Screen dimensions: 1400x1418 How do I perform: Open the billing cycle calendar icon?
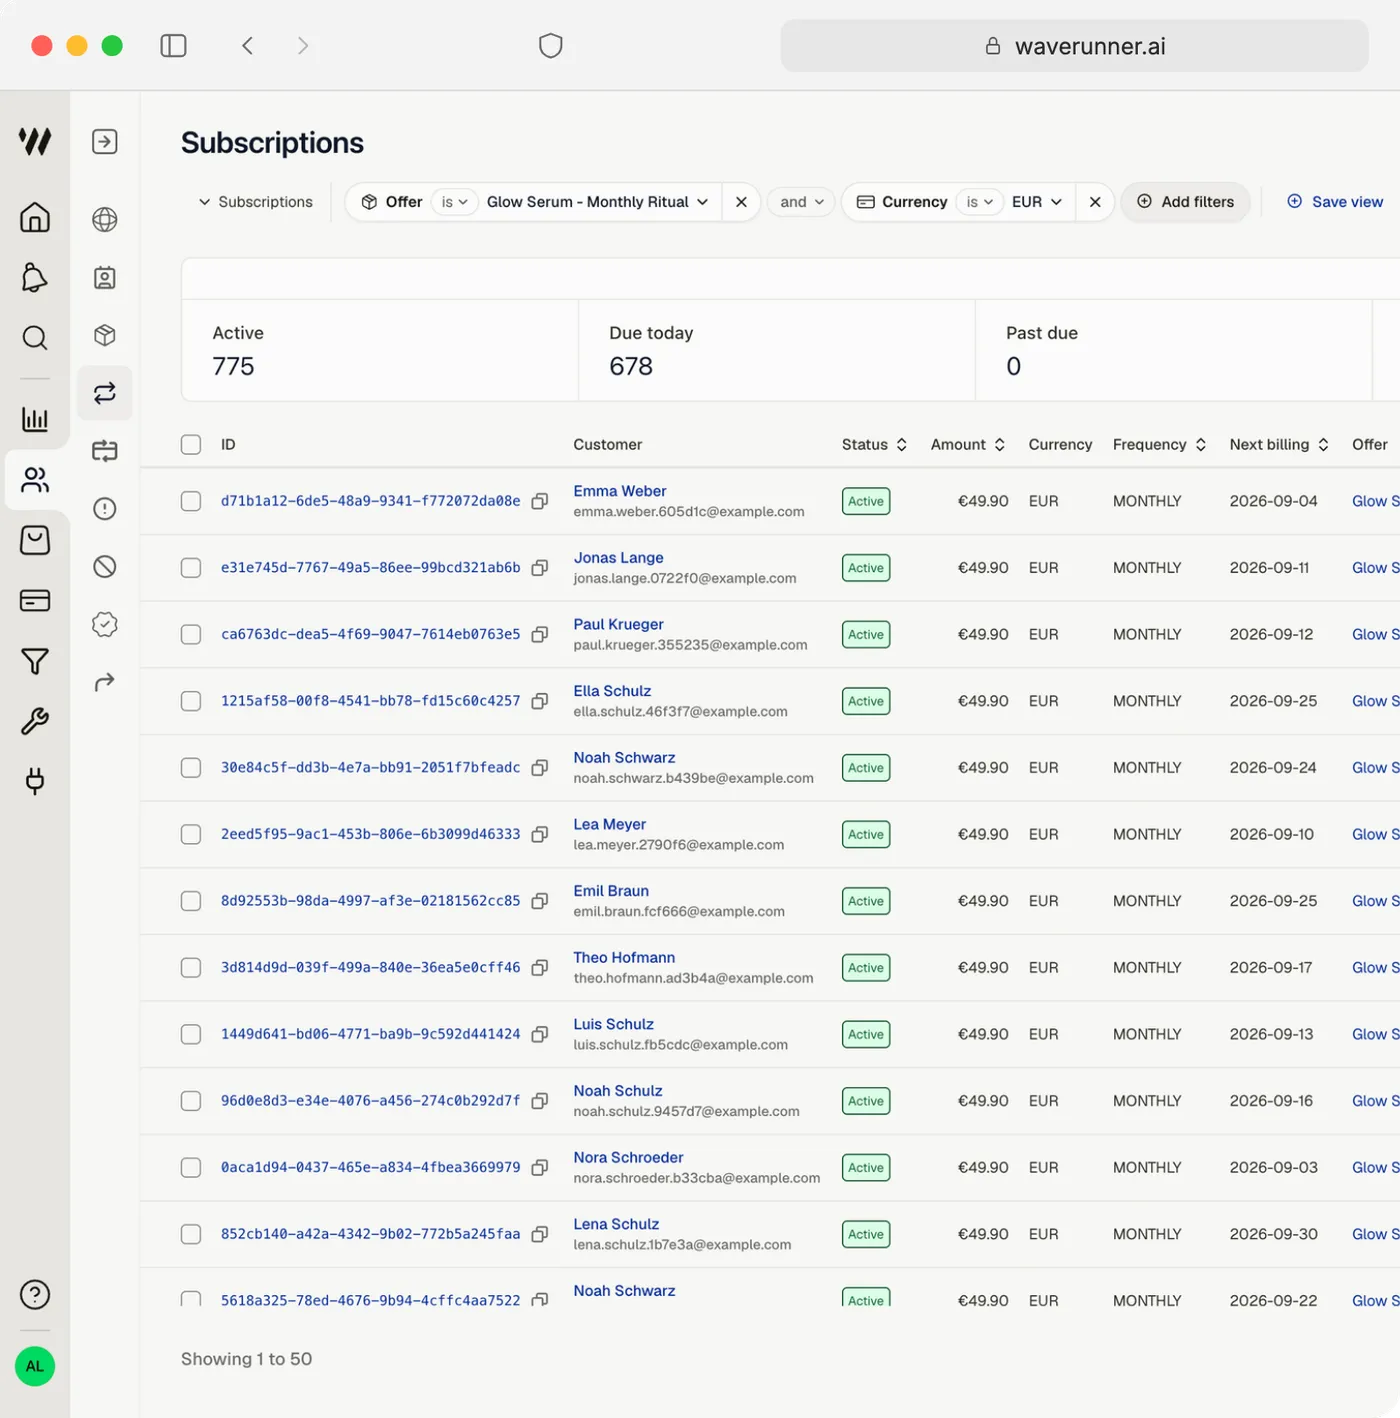click(105, 451)
